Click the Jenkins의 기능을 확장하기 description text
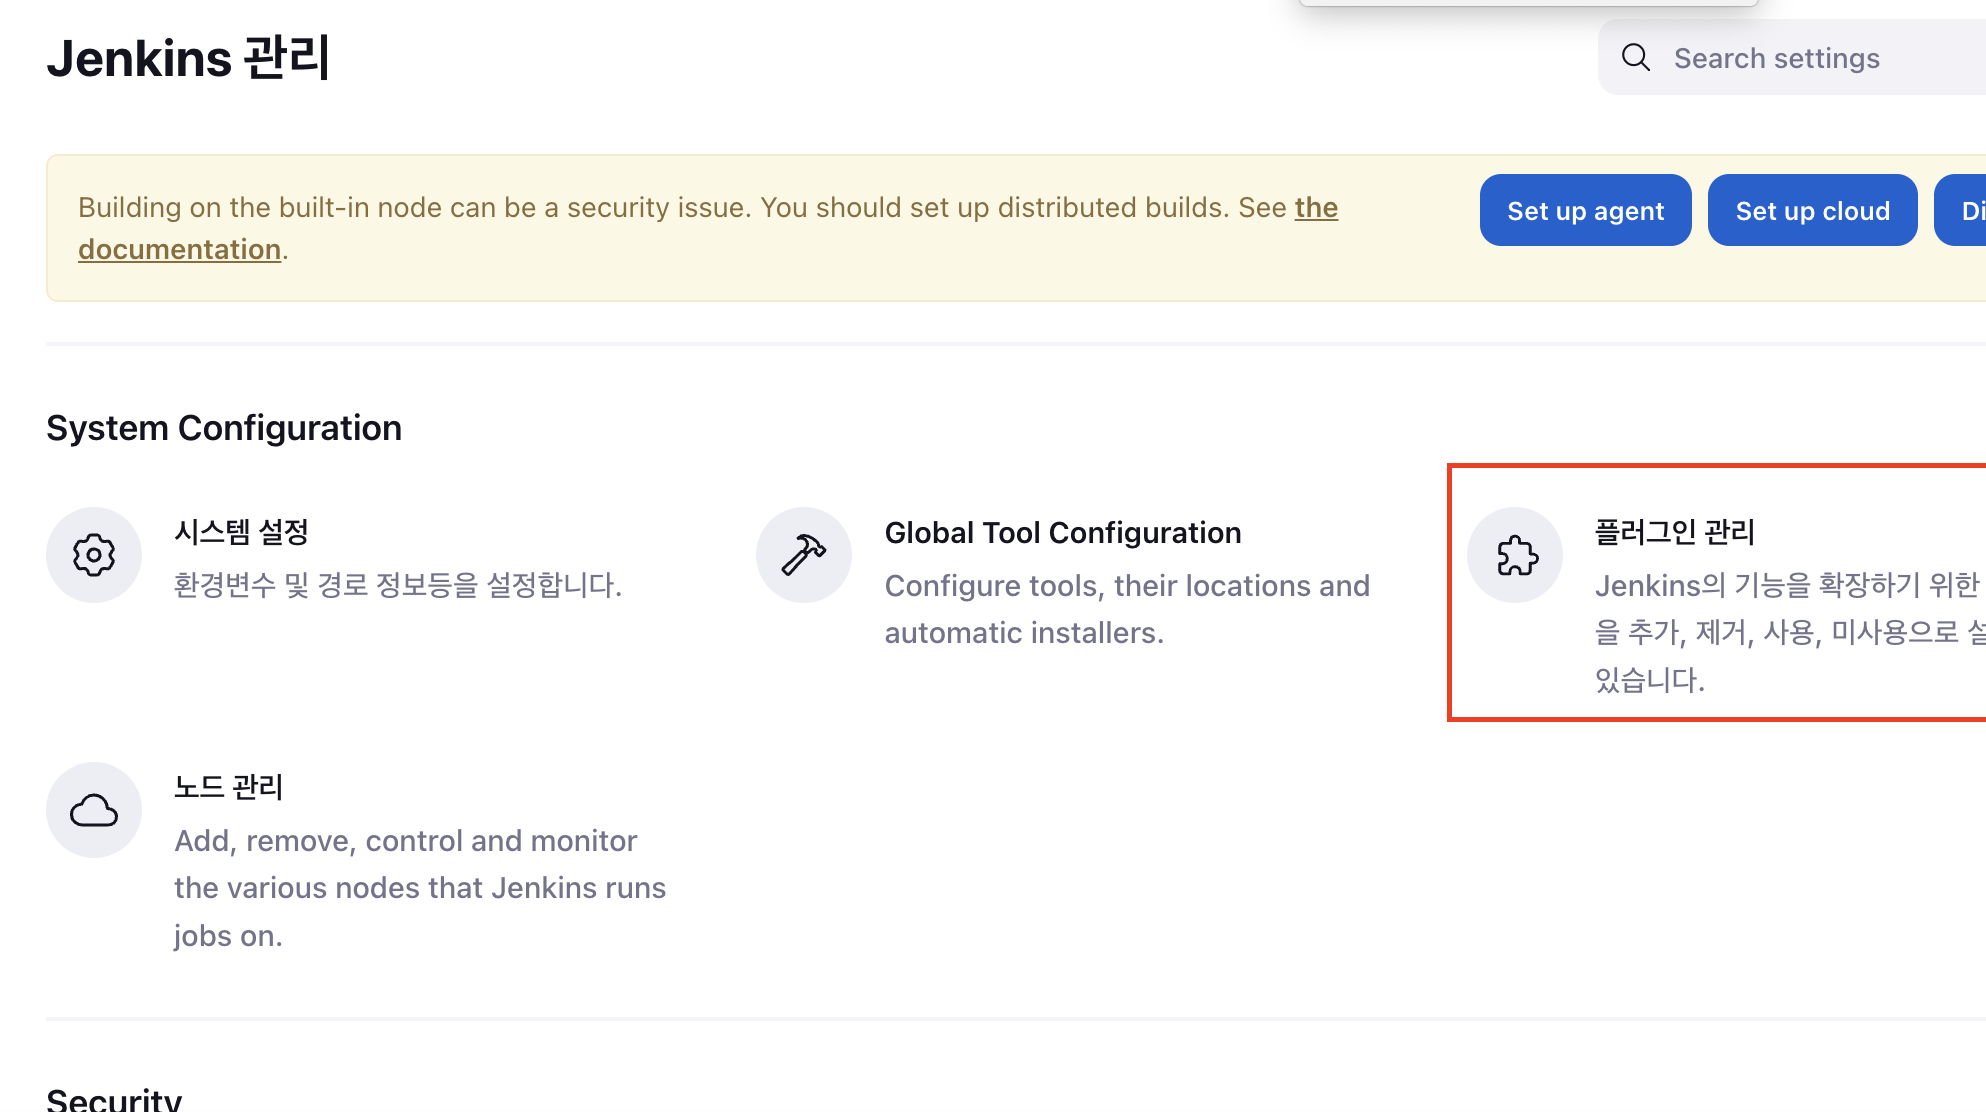 coord(1785,632)
